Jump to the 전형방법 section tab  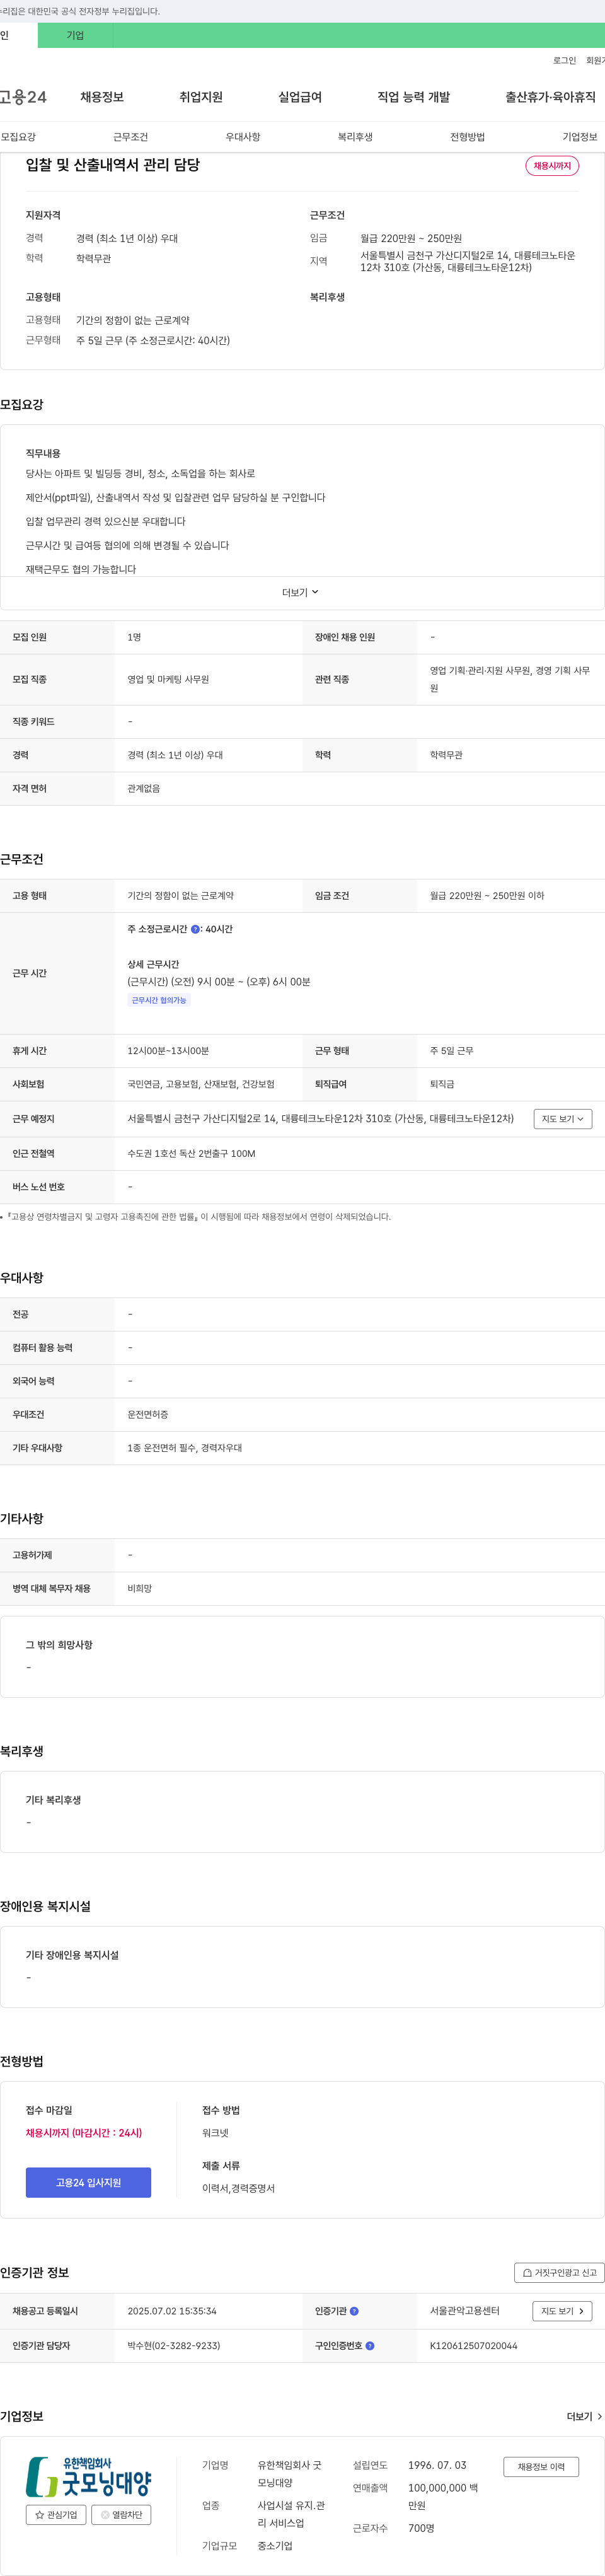467,137
